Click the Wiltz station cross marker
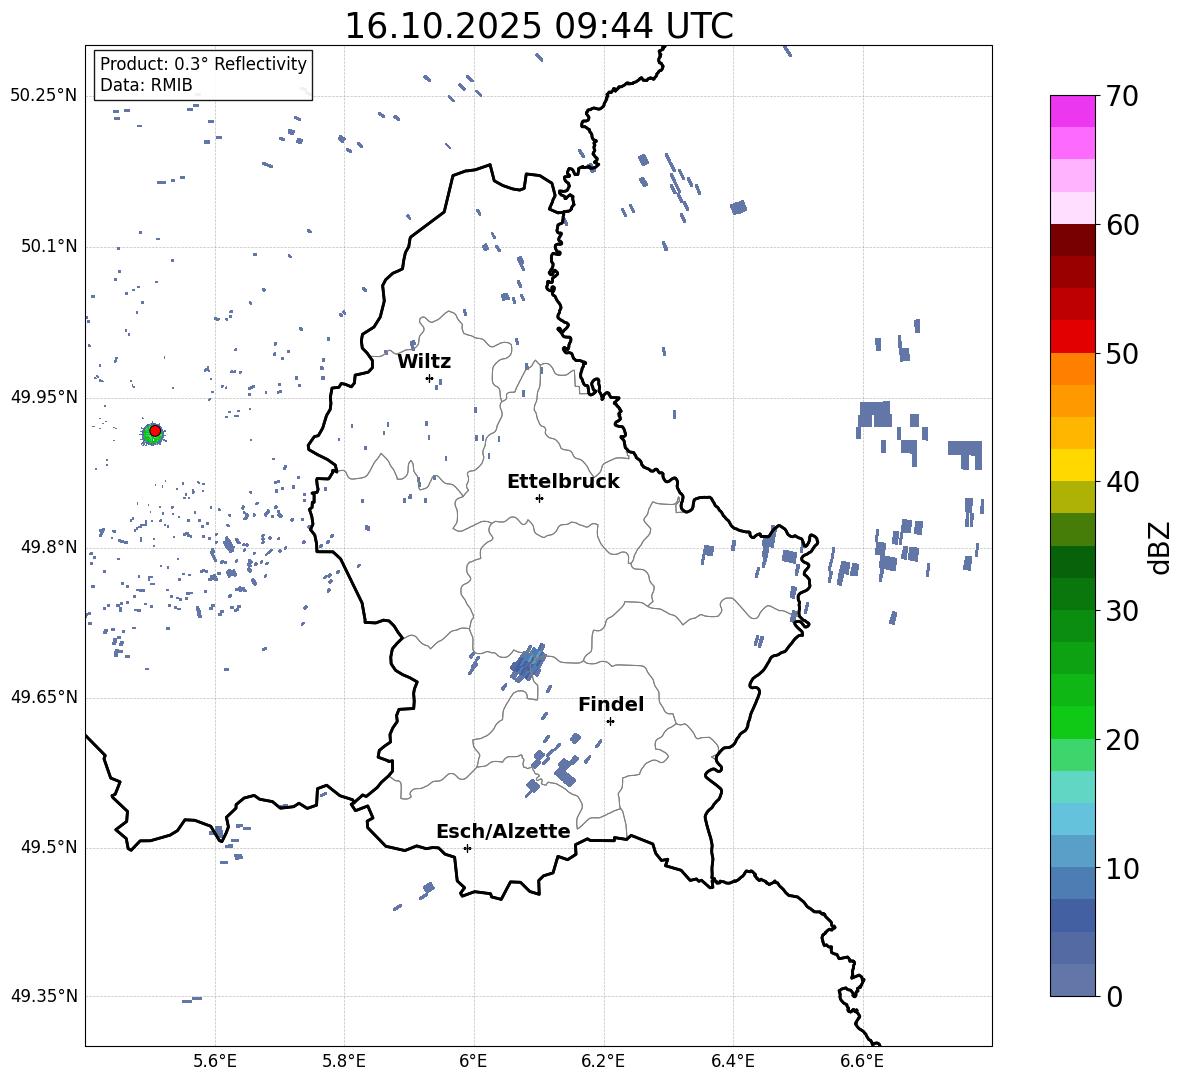 pyautogui.click(x=430, y=378)
